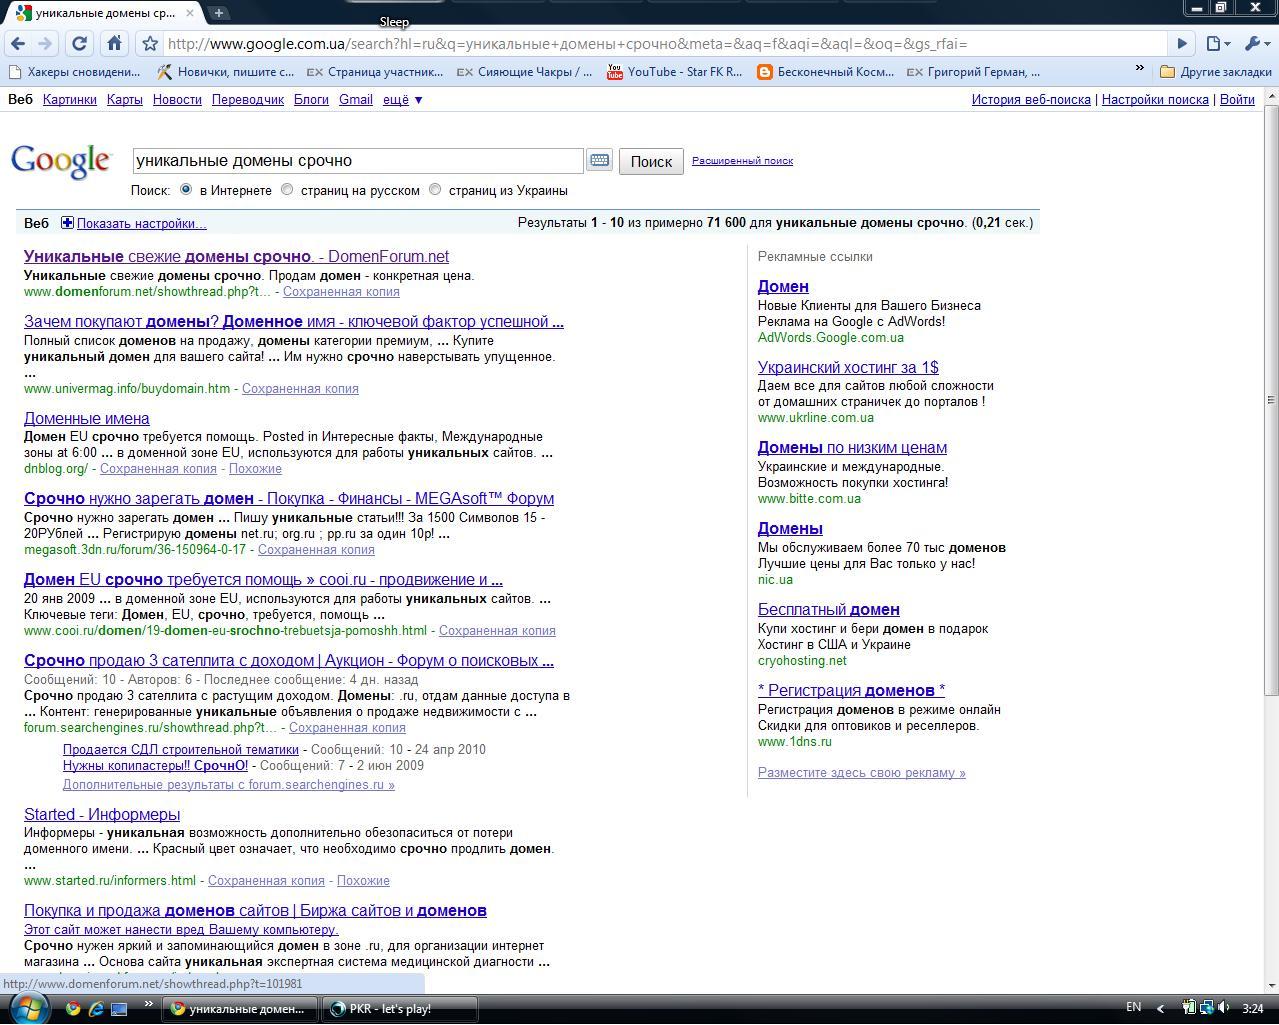Open the Chrome wrench settings menu
The width and height of the screenshot is (1279, 1025).
point(1255,43)
